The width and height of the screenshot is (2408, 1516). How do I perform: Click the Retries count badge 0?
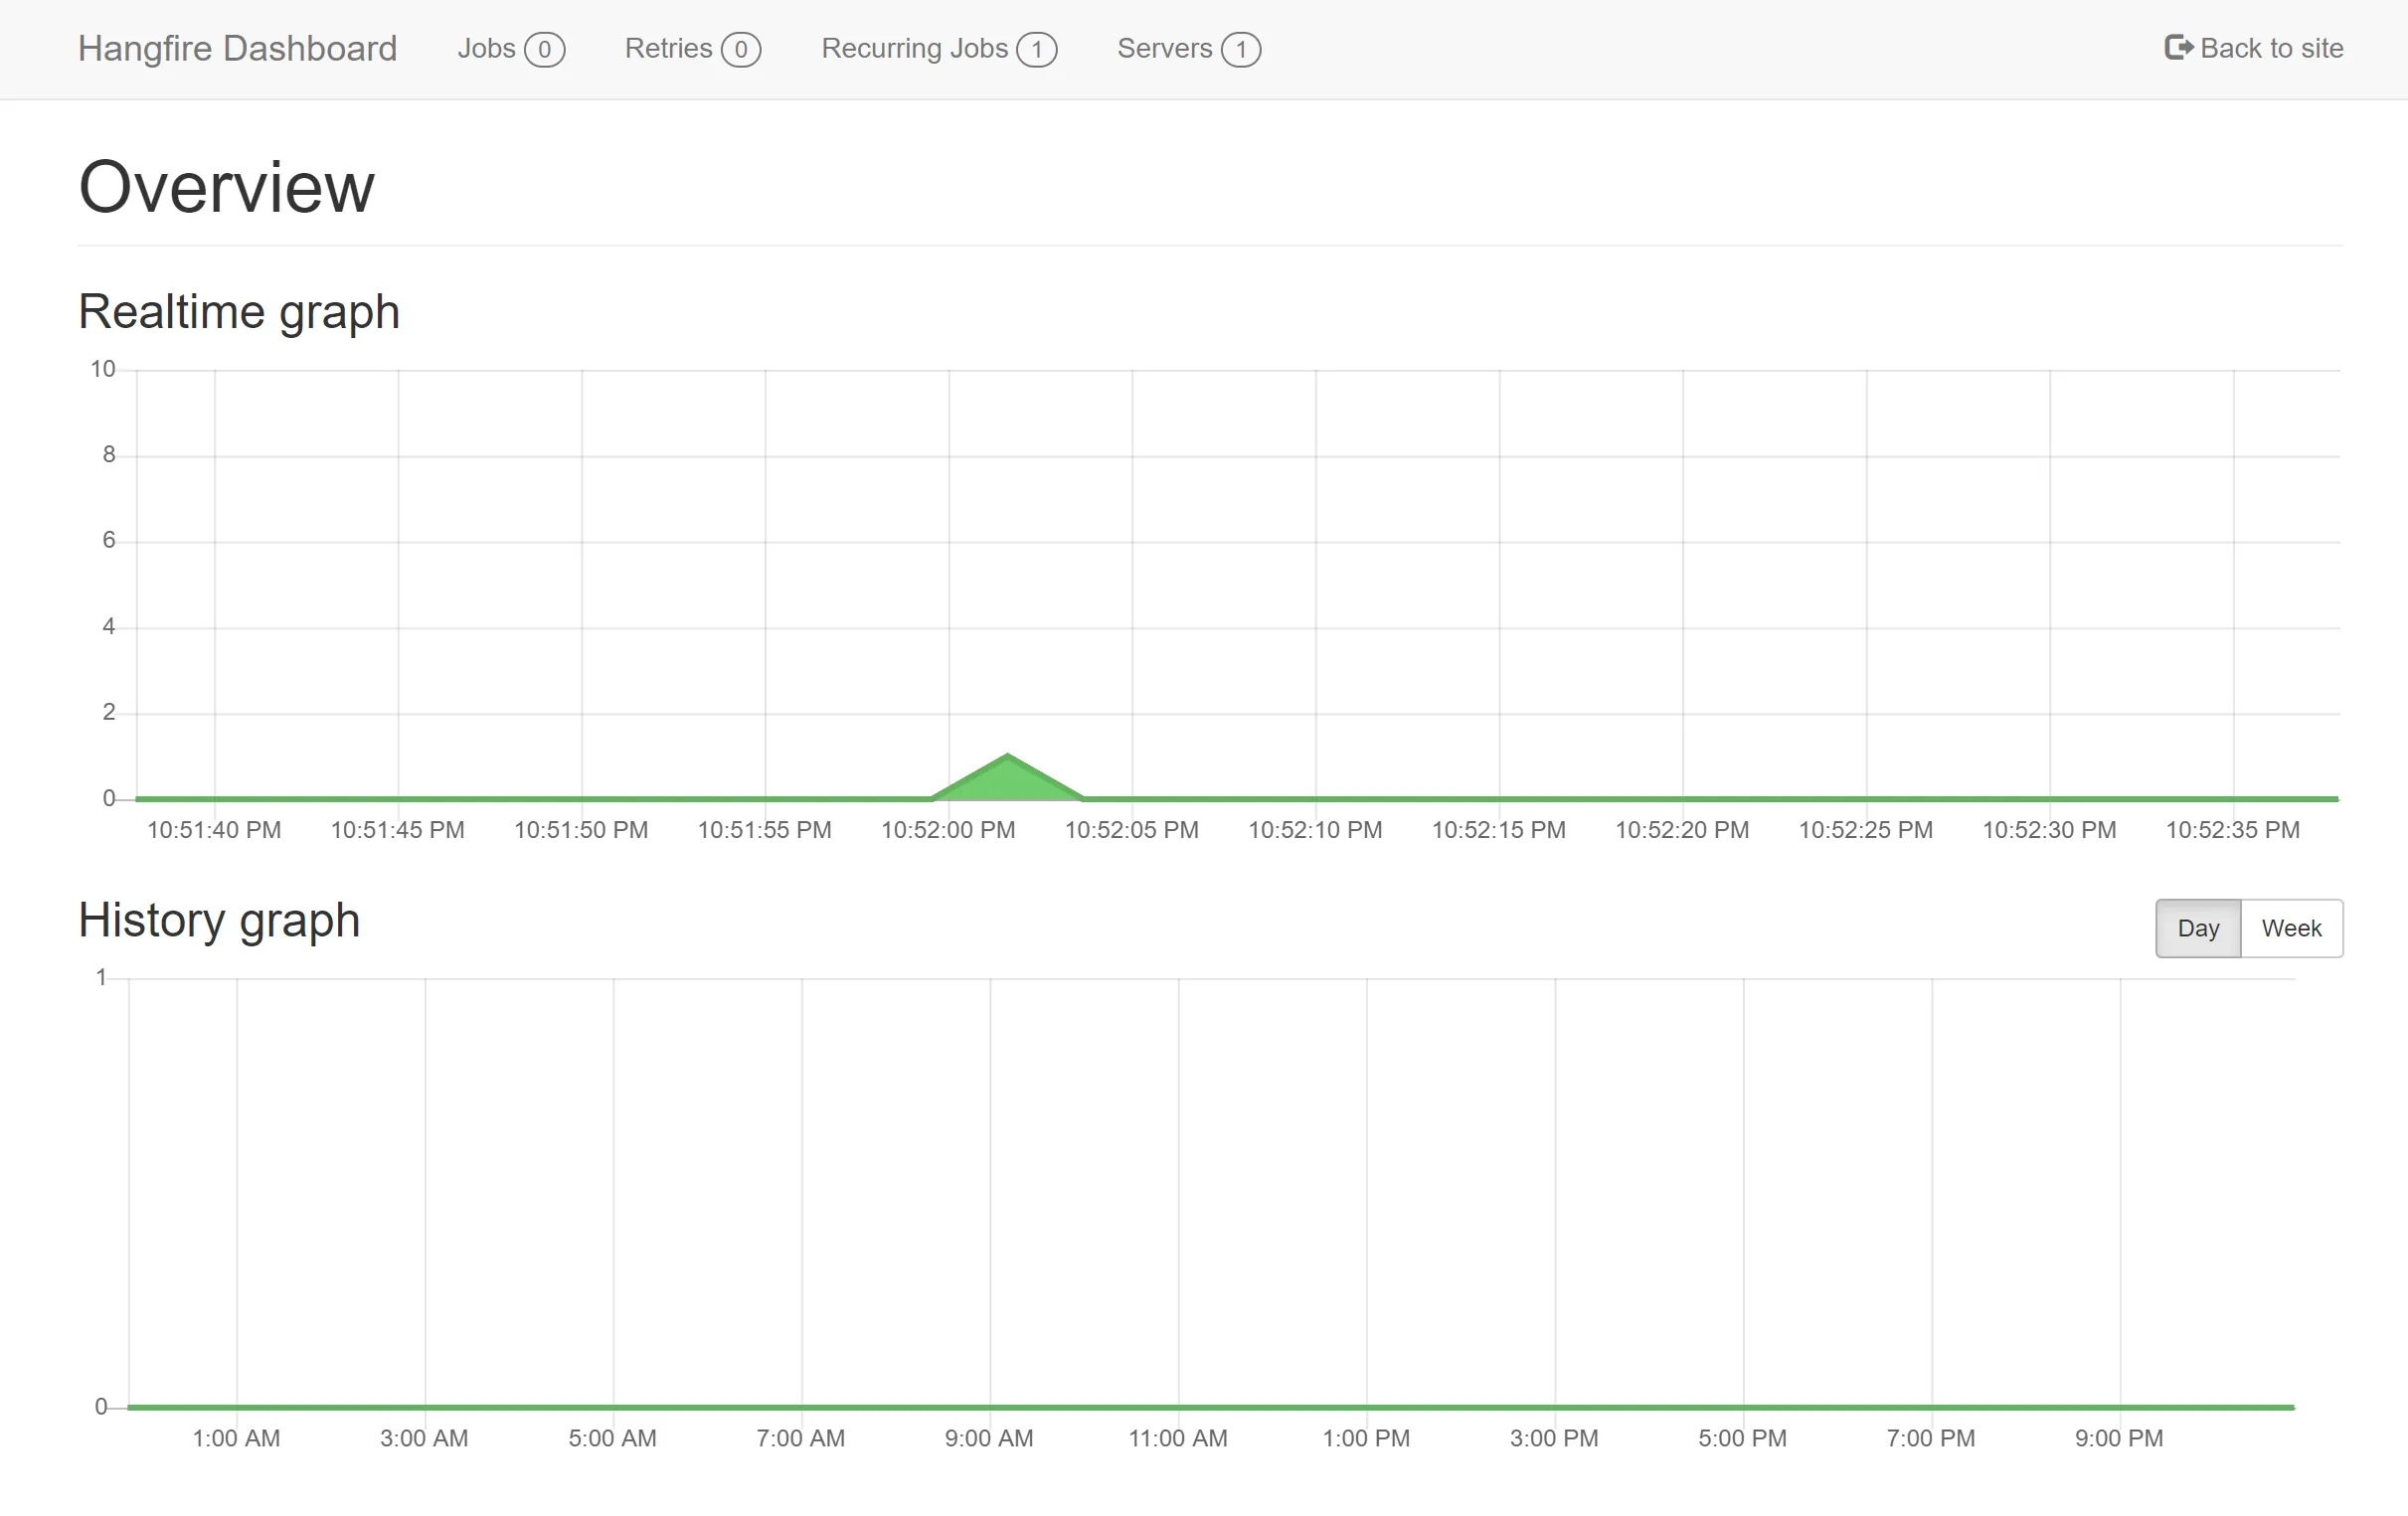[x=741, y=49]
